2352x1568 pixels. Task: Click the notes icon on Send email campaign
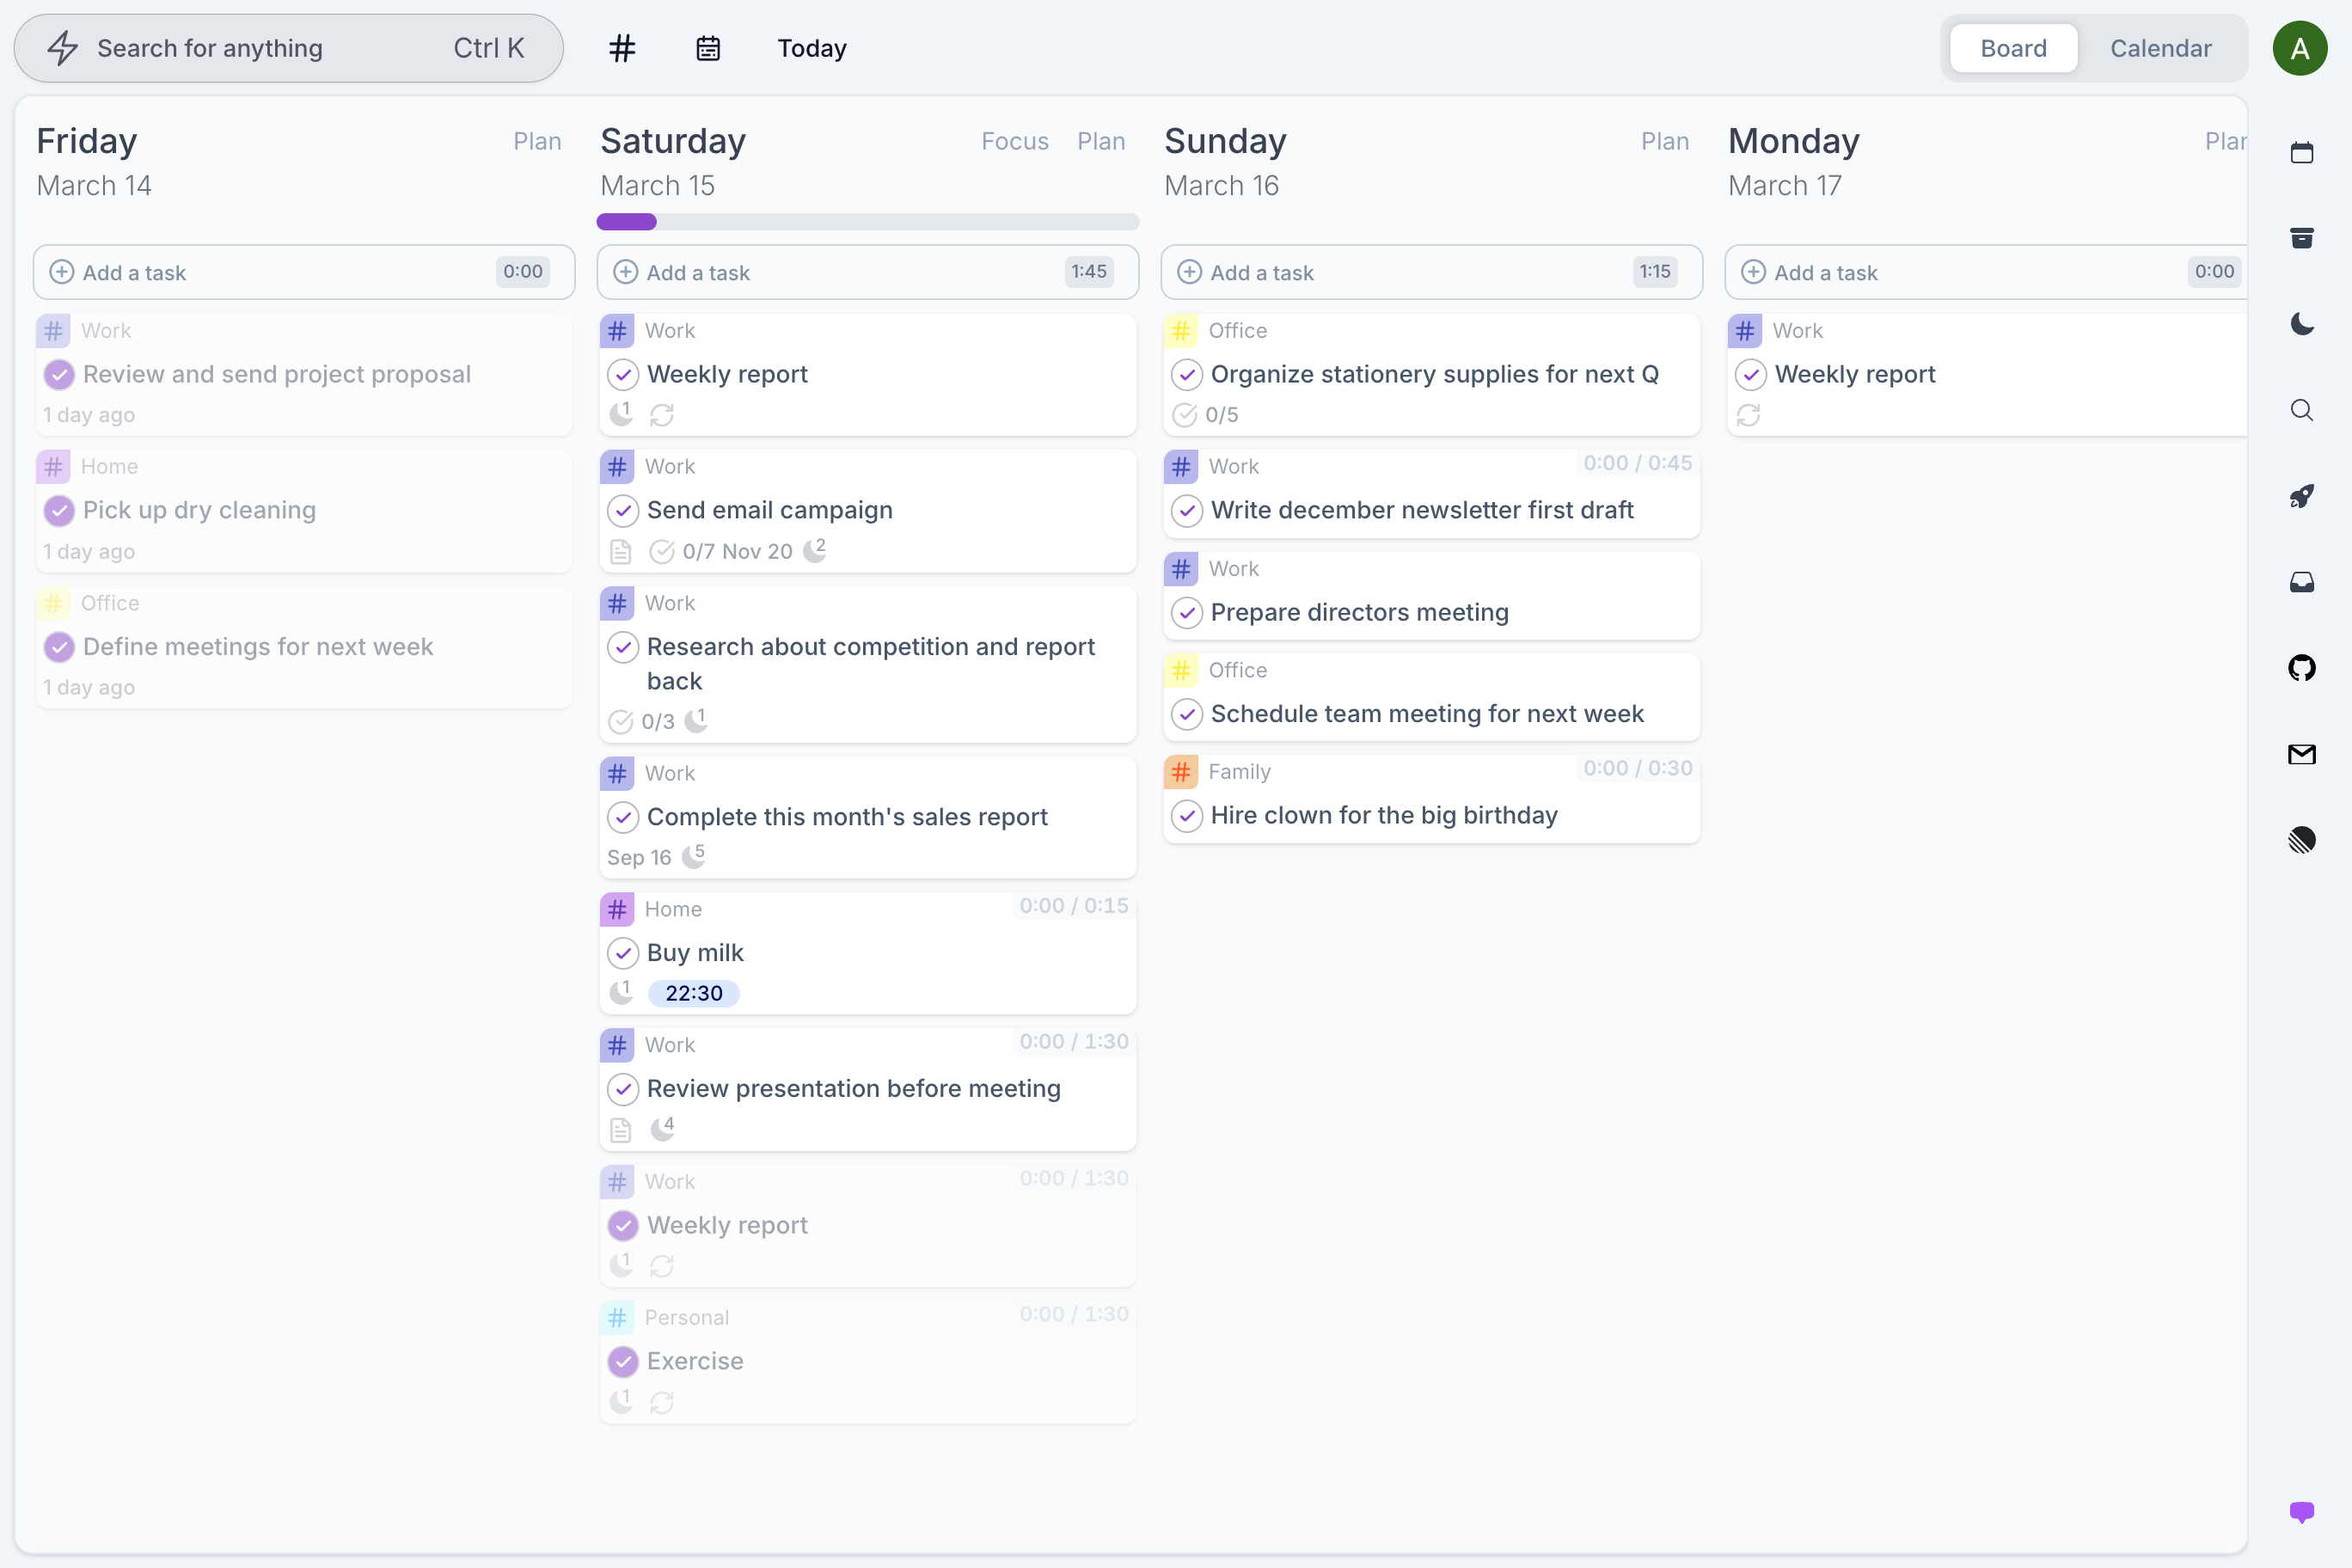coord(620,551)
